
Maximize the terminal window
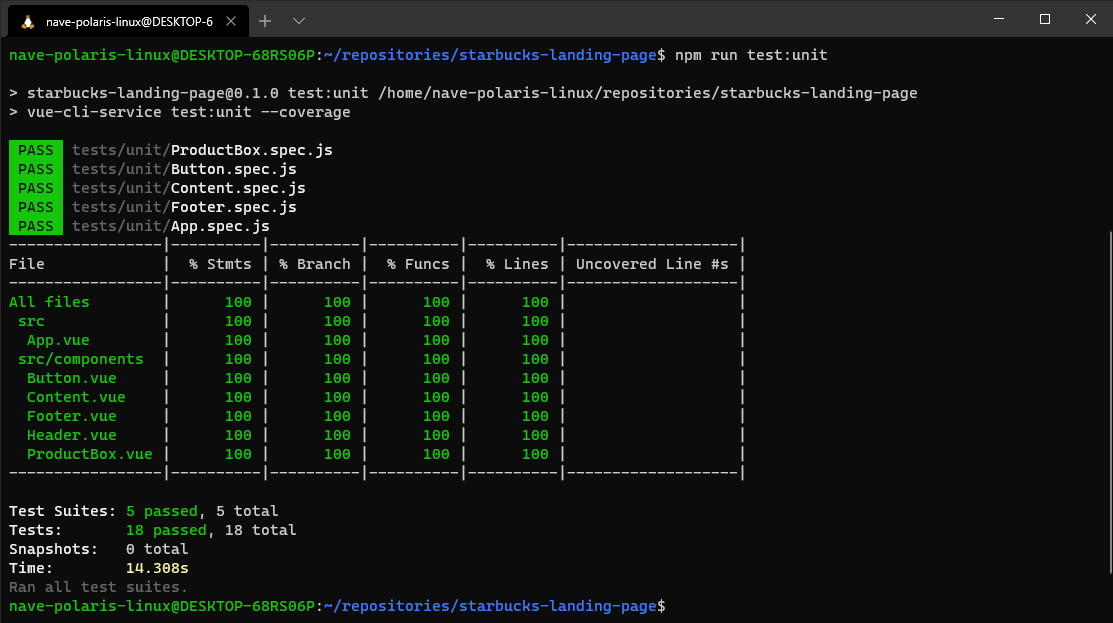[1045, 19]
